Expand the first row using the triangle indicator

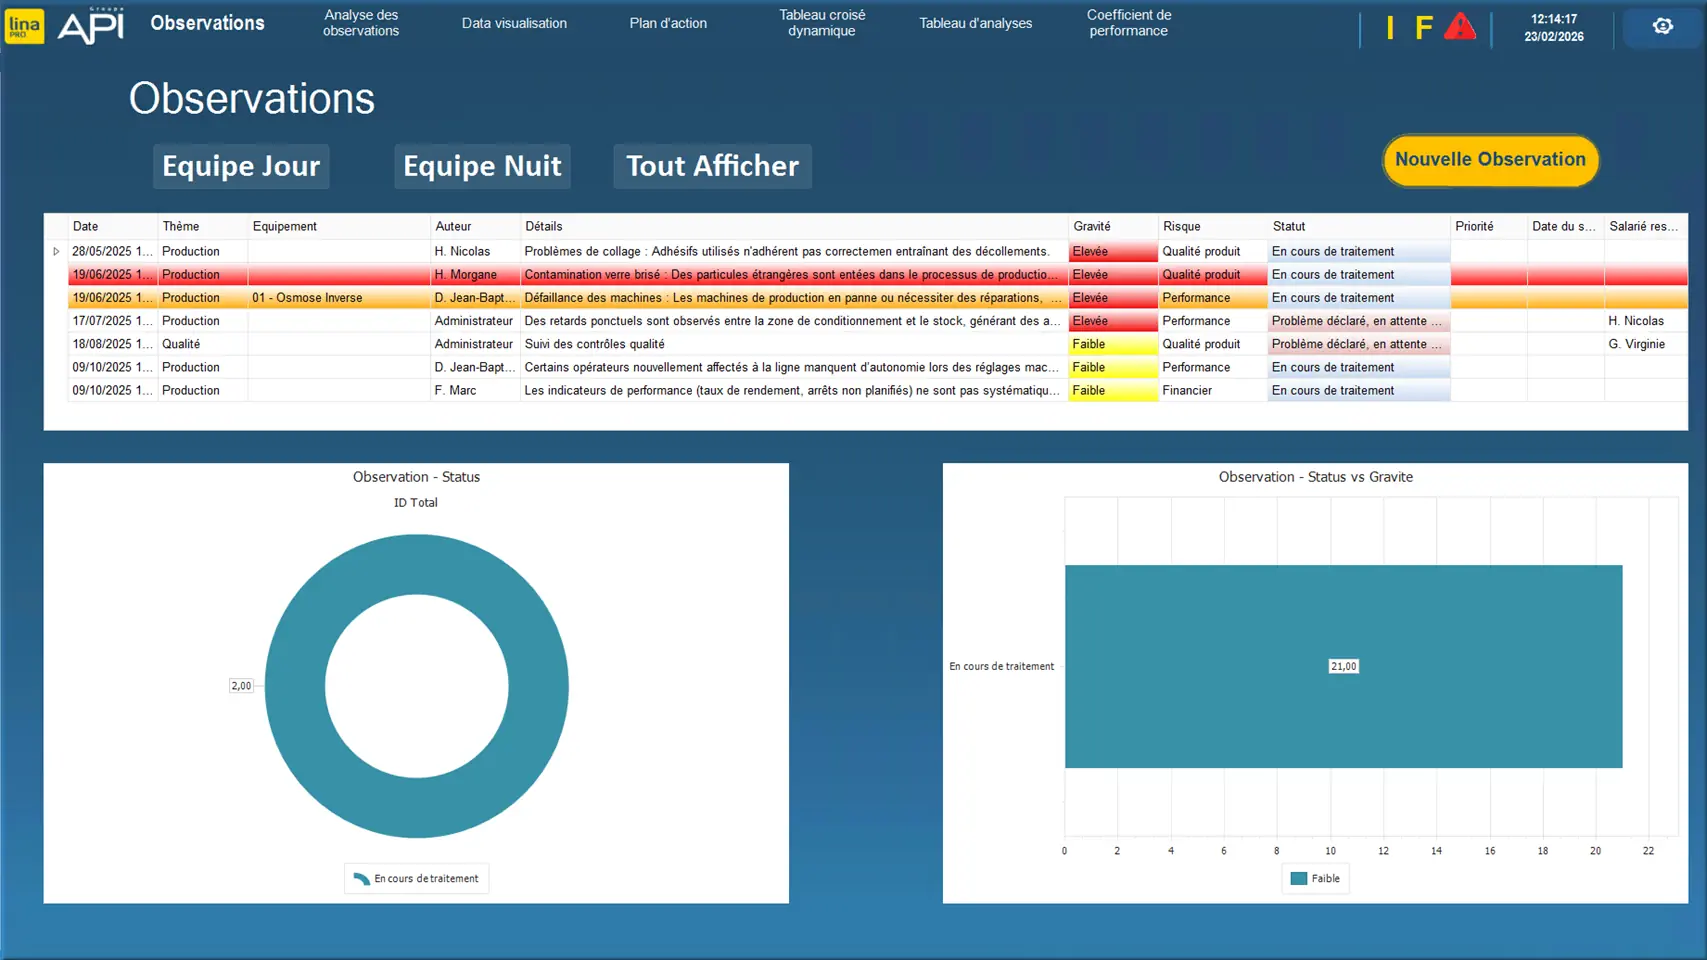tap(56, 252)
